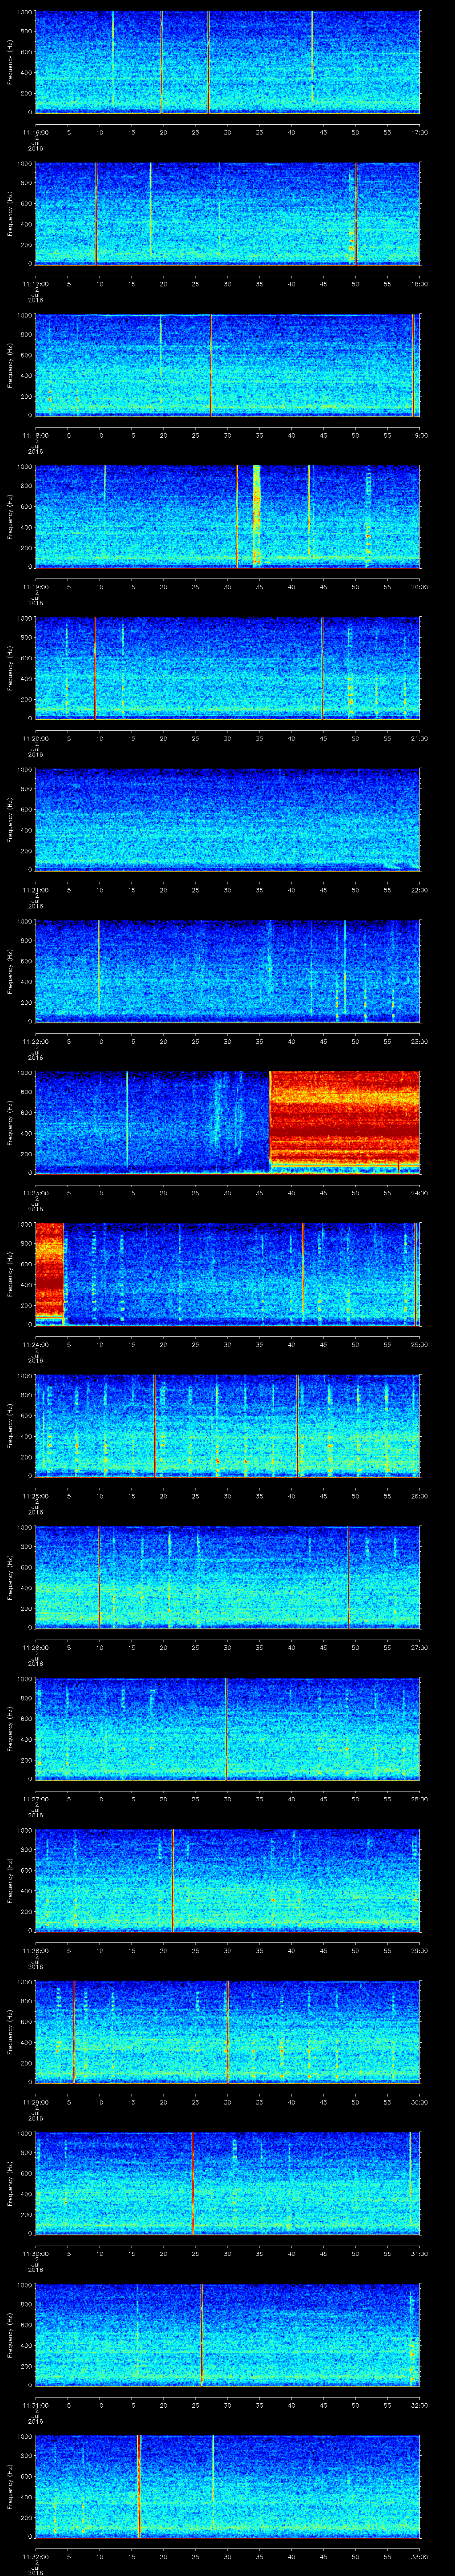Click the 11:24:00 start time label
This screenshot has width=455, height=2576.
35,1344
